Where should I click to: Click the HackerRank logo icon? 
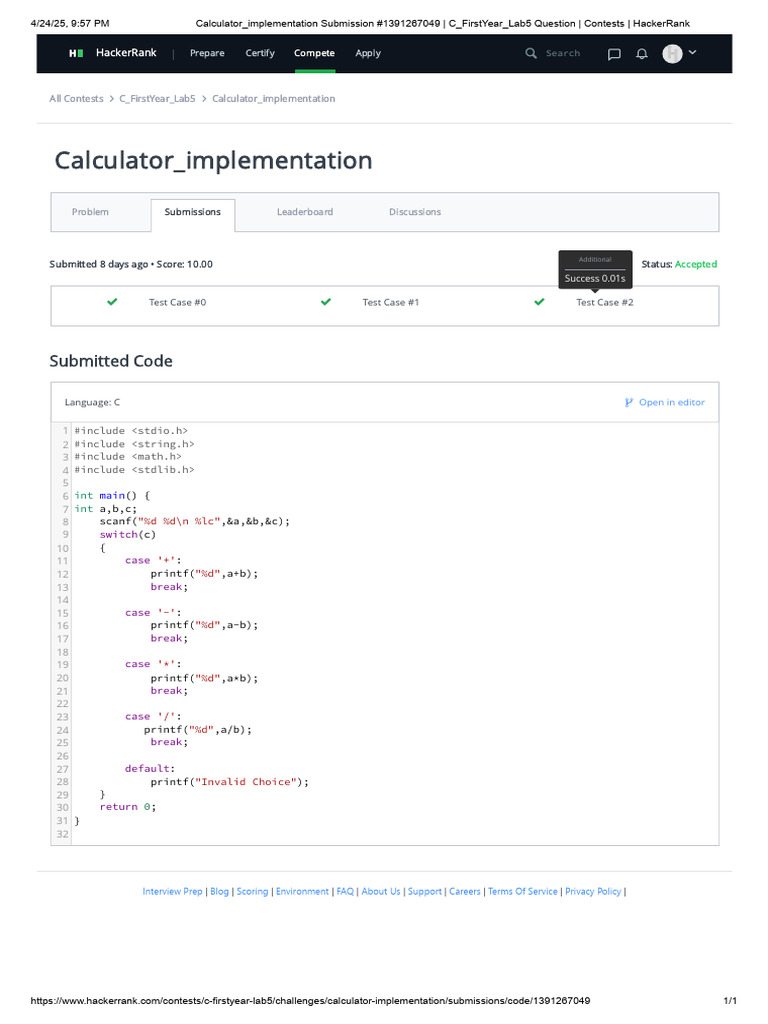76,53
